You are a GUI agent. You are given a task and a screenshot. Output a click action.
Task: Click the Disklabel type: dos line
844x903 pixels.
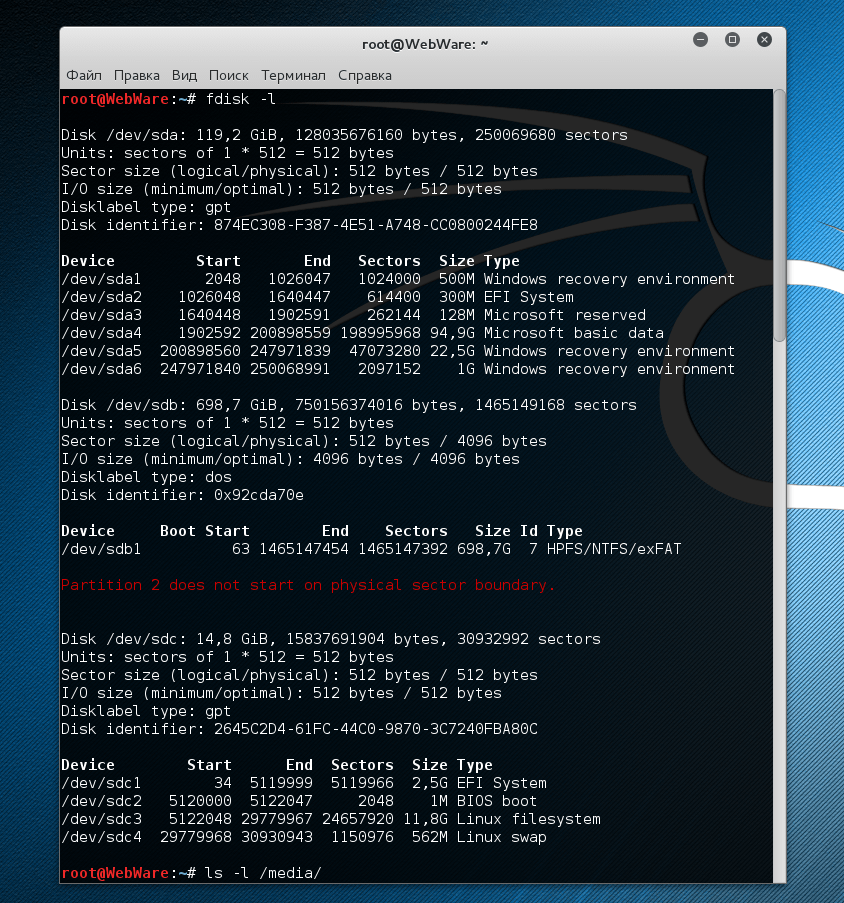146,477
